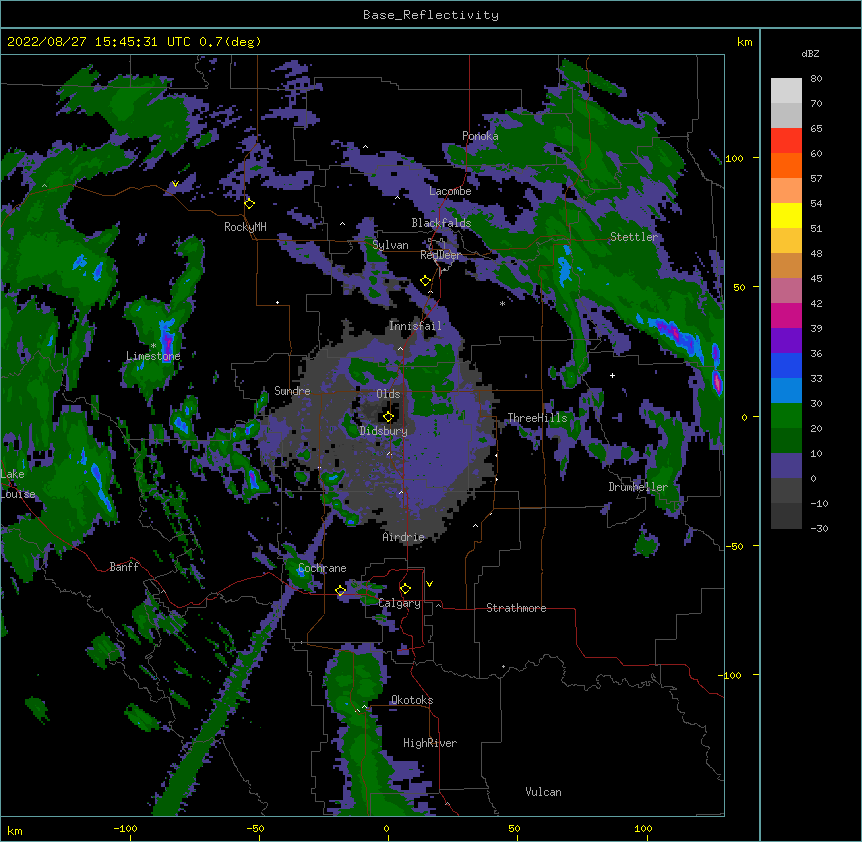Image resolution: width=862 pixels, height=842 pixels.
Task: Select the magenta 39-42 dBZ legend swatch
Action: (786, 315)
